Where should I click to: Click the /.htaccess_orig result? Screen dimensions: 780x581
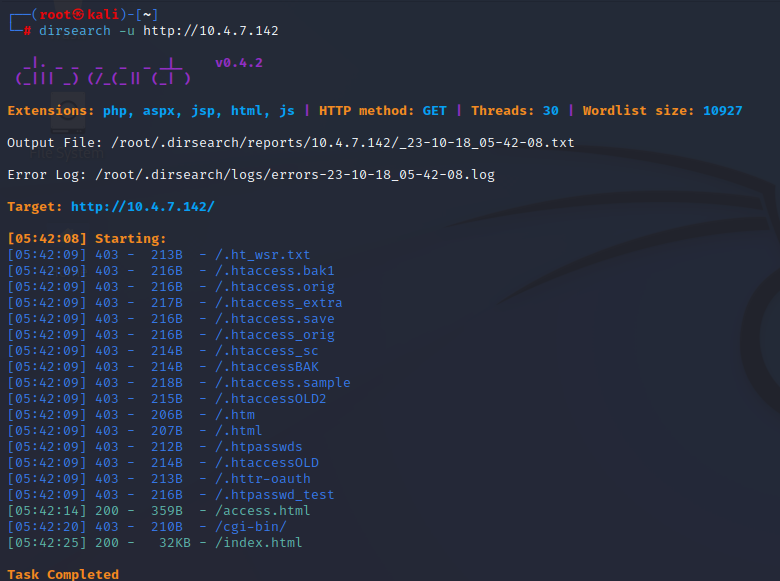point(275,335)
